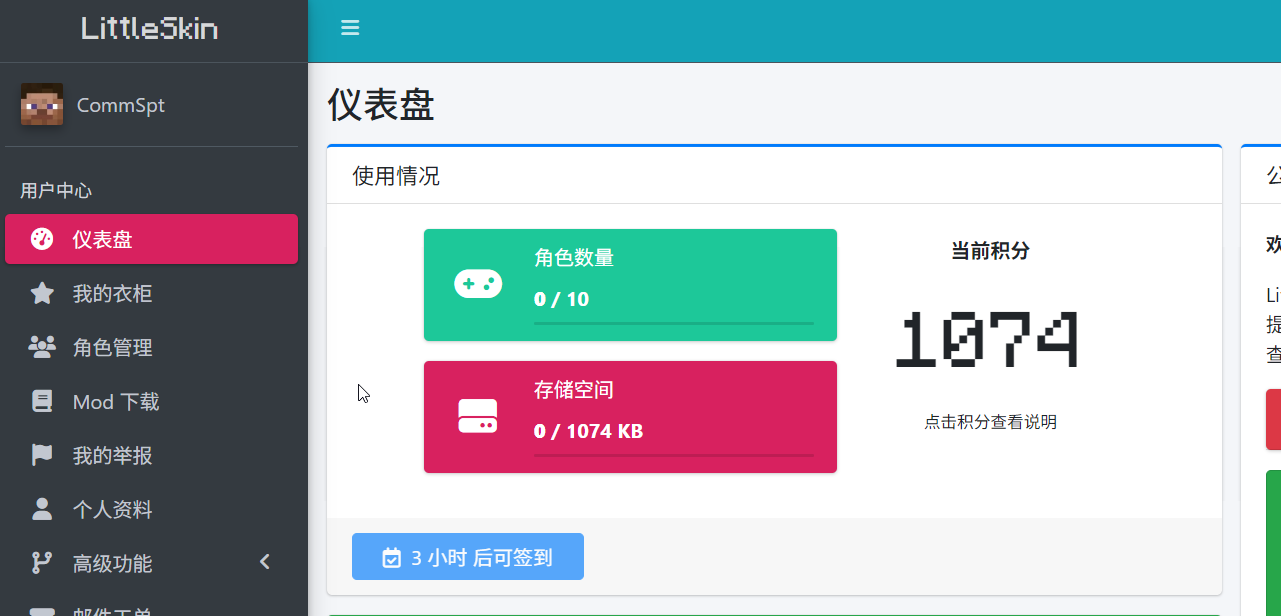The width and height of the screenshot is (1281, 616).
Task: Open 我的衣柜 menu item
Action: (x=112, y=293)
